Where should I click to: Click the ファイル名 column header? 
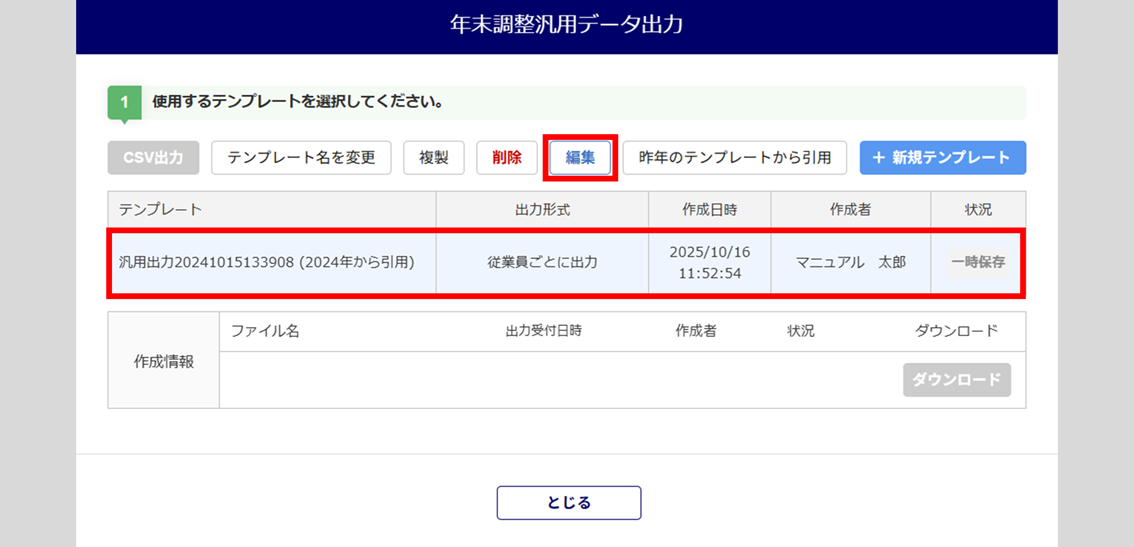click(x=265, y=331)
